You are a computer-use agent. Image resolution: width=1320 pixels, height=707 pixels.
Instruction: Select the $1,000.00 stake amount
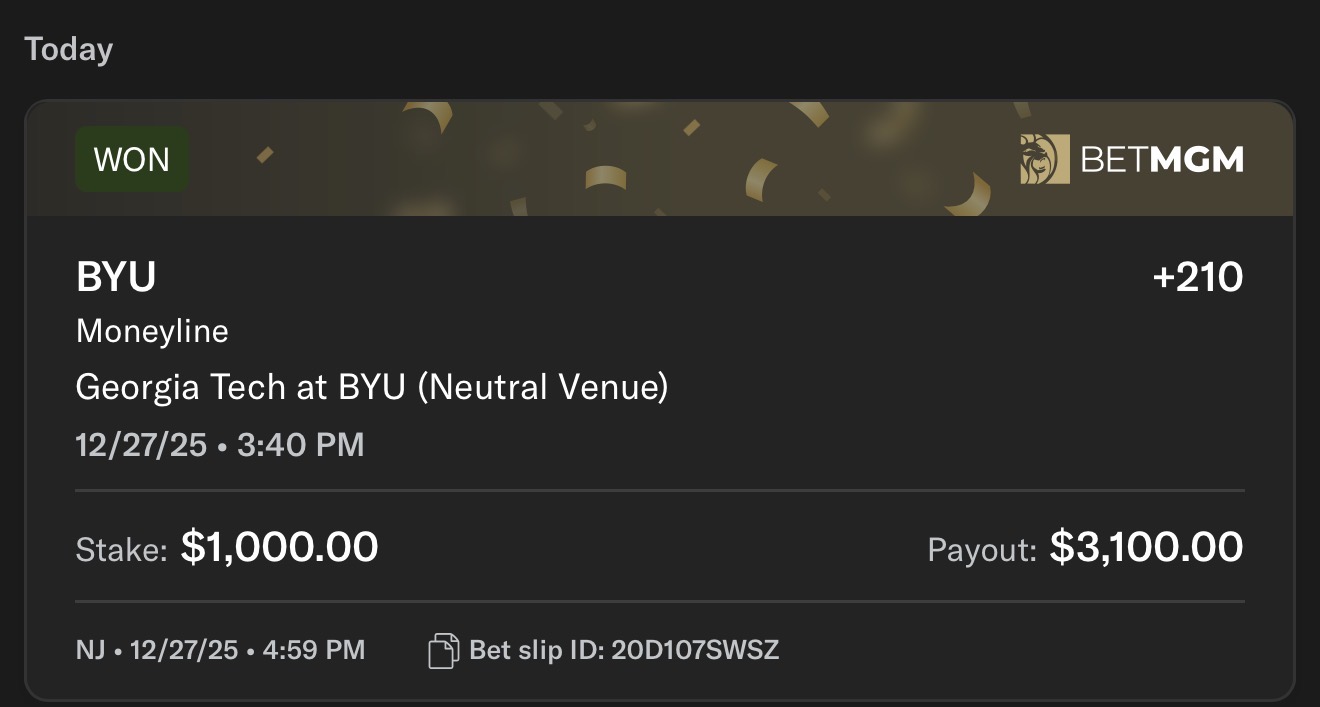279,547
